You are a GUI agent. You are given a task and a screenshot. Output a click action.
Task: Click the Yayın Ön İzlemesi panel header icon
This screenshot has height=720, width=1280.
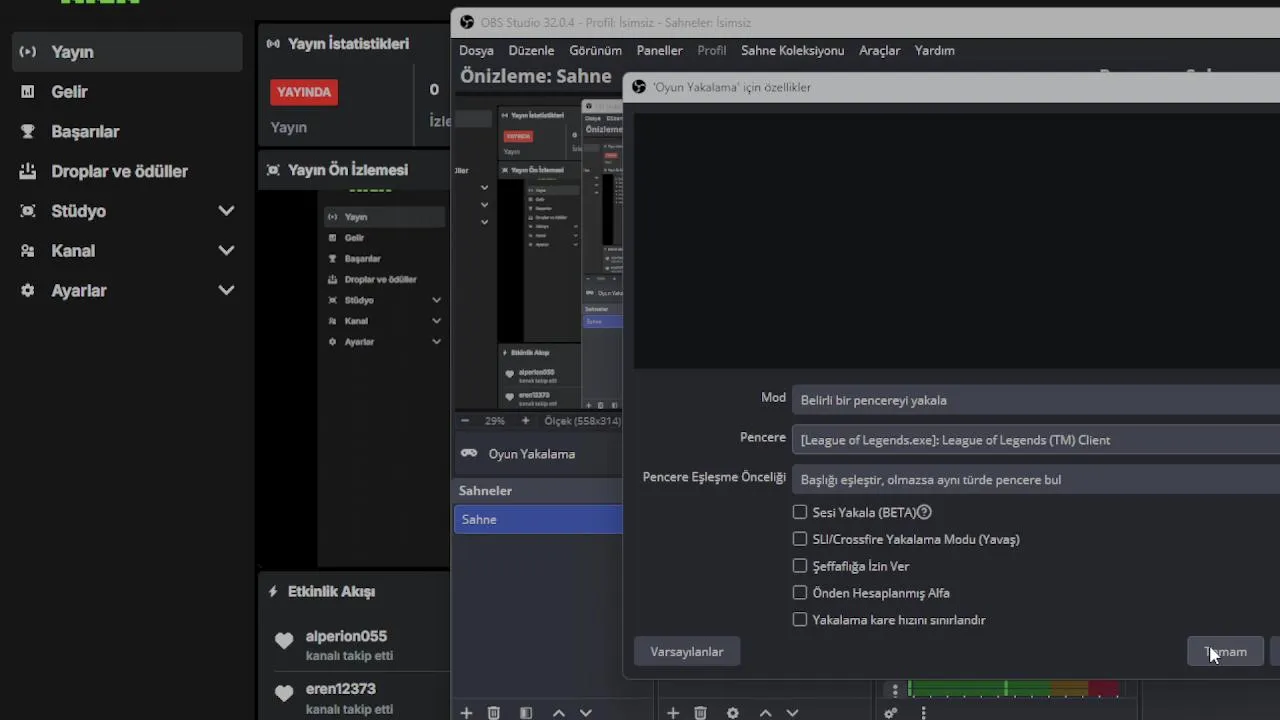coord(273,170)
